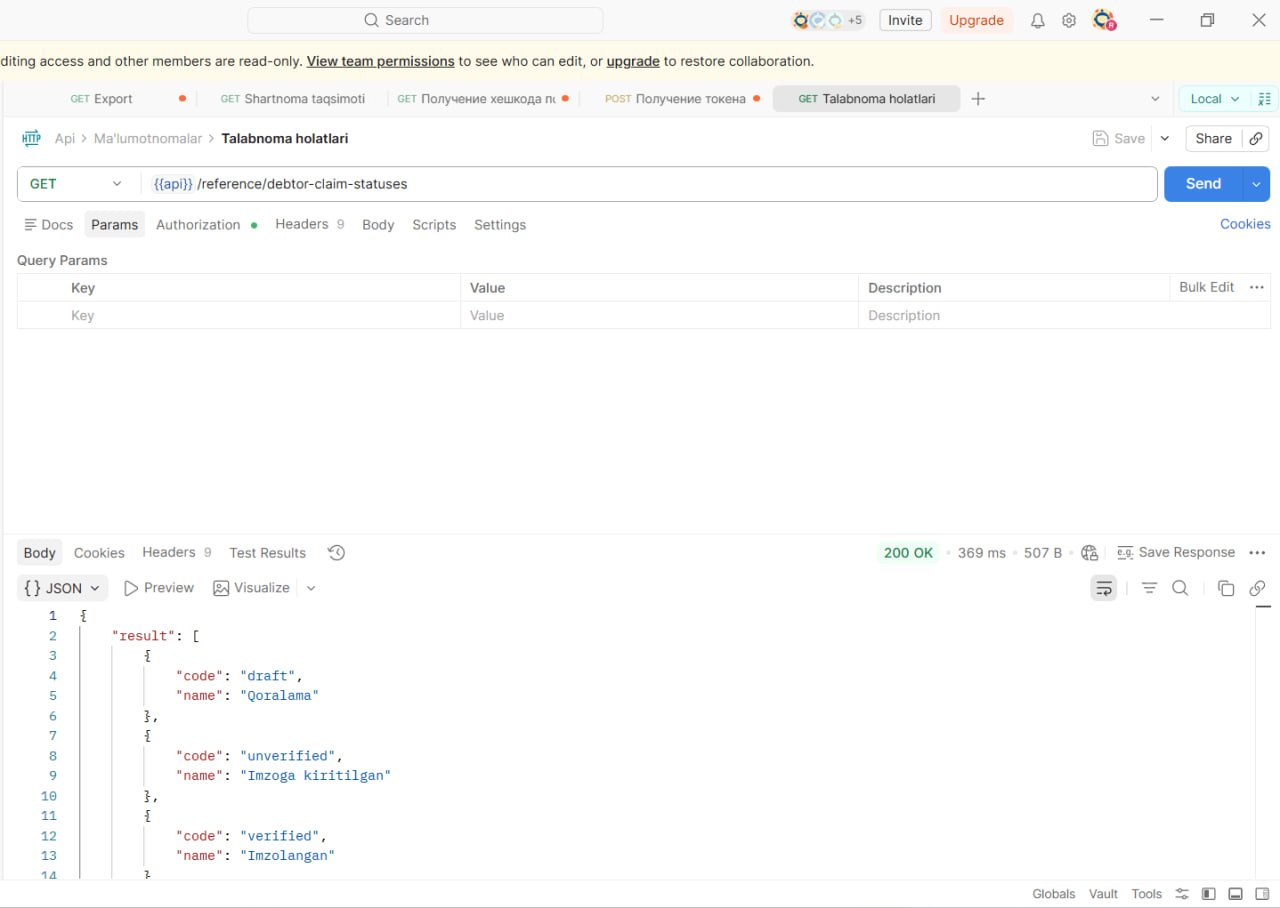Open Bulk Edit for query params

(1206, 287)
